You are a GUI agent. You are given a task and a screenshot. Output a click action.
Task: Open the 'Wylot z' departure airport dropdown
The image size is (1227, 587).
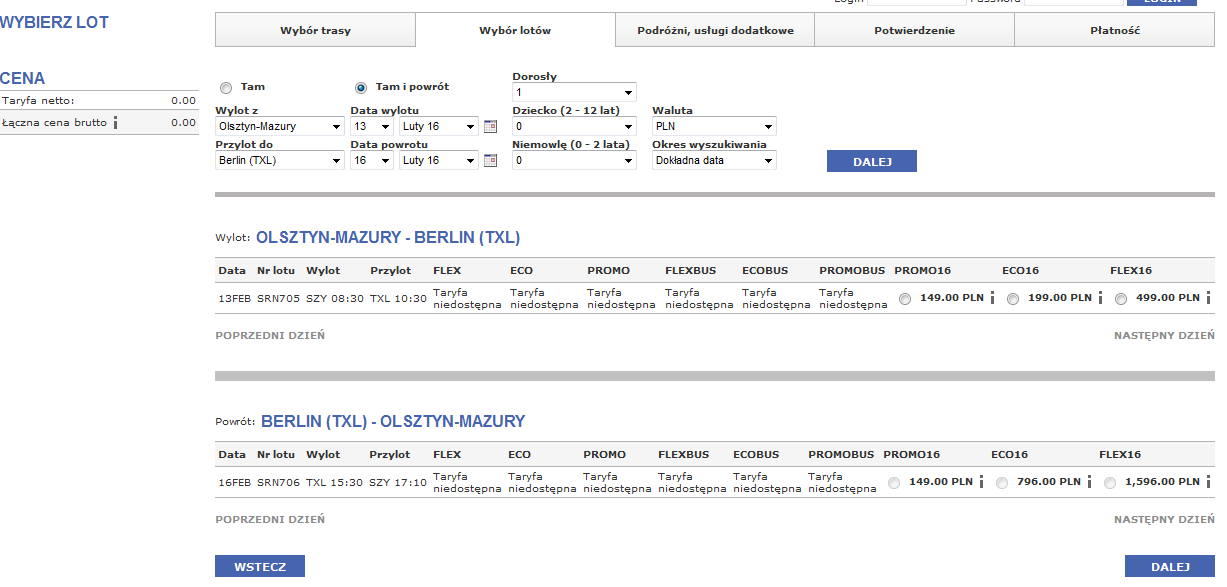pyautogui.click(x=280, y=127)
